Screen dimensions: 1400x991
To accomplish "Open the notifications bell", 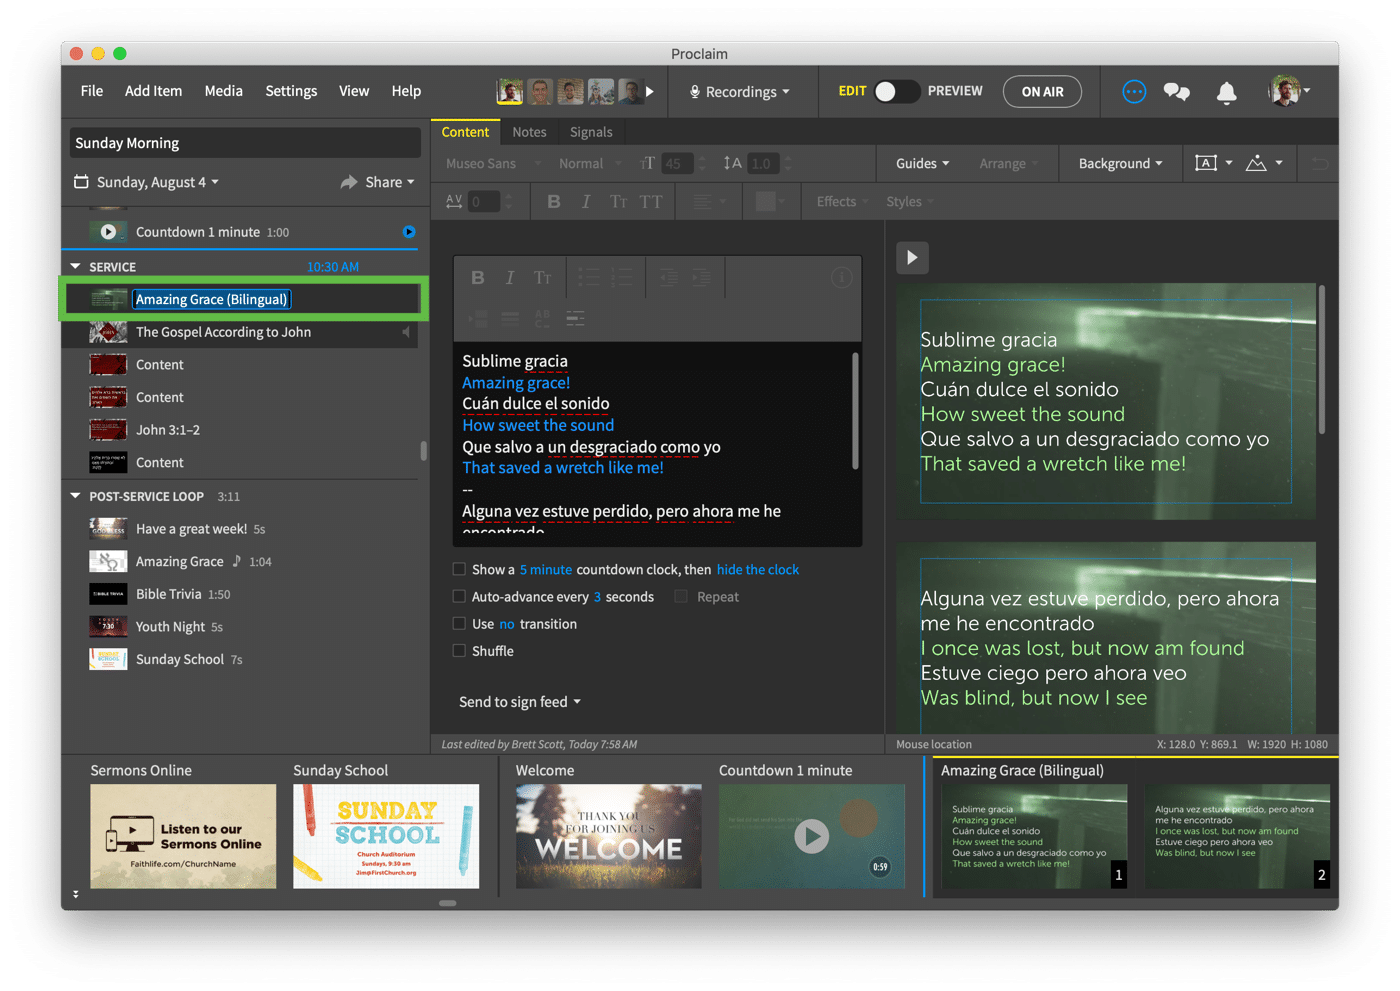I will pos(1226,92).
